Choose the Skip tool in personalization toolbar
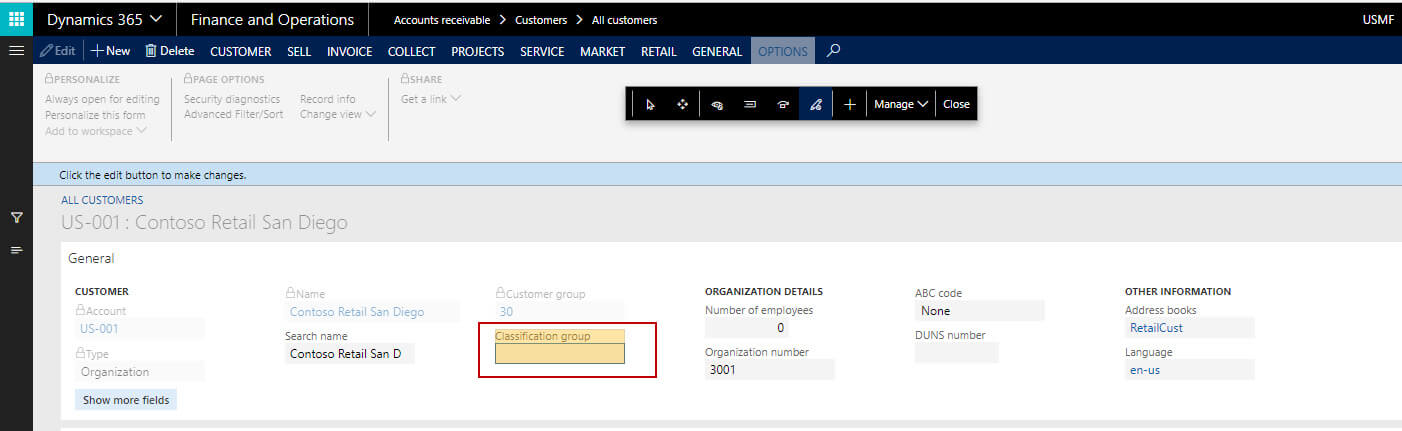 pos(783,104)
